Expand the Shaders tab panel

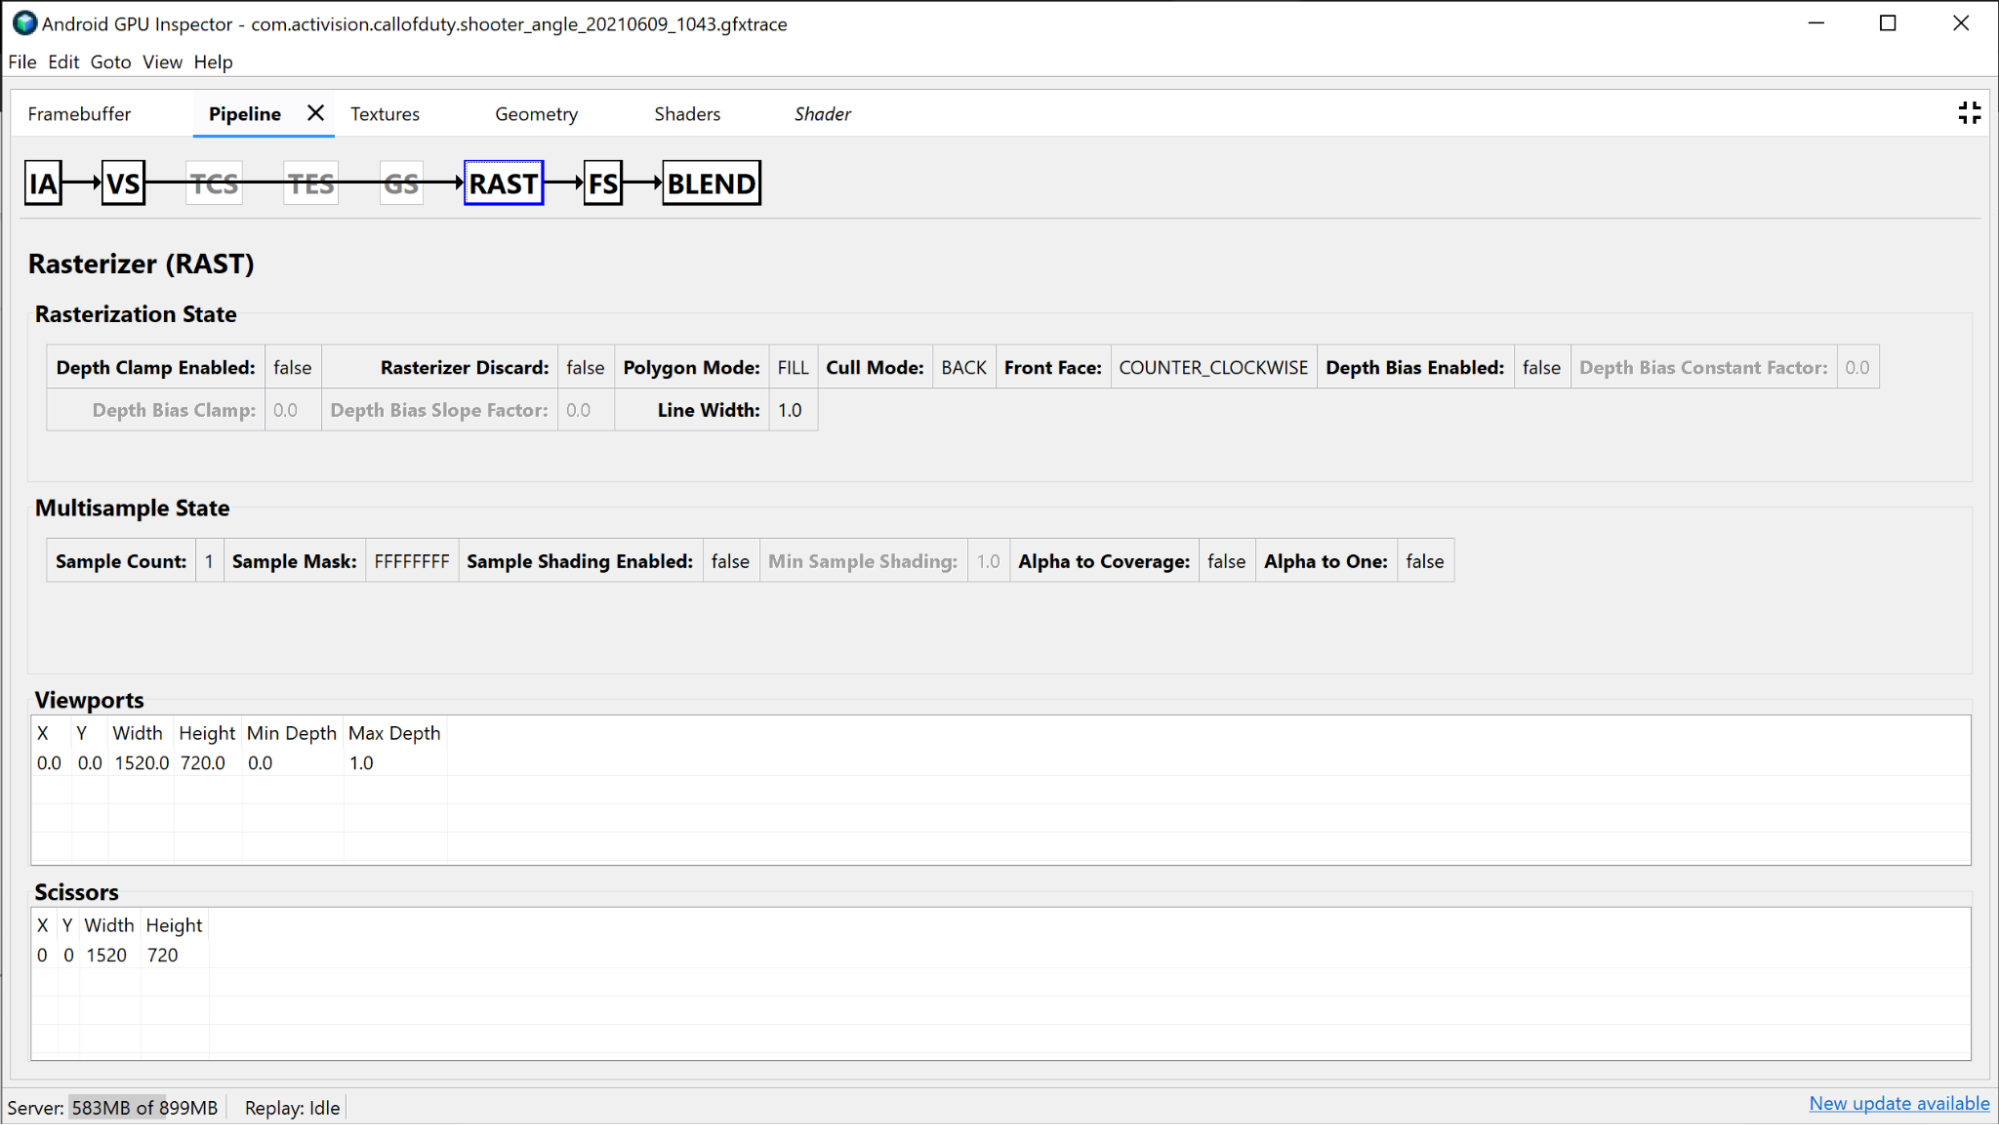tap(688, 113)
